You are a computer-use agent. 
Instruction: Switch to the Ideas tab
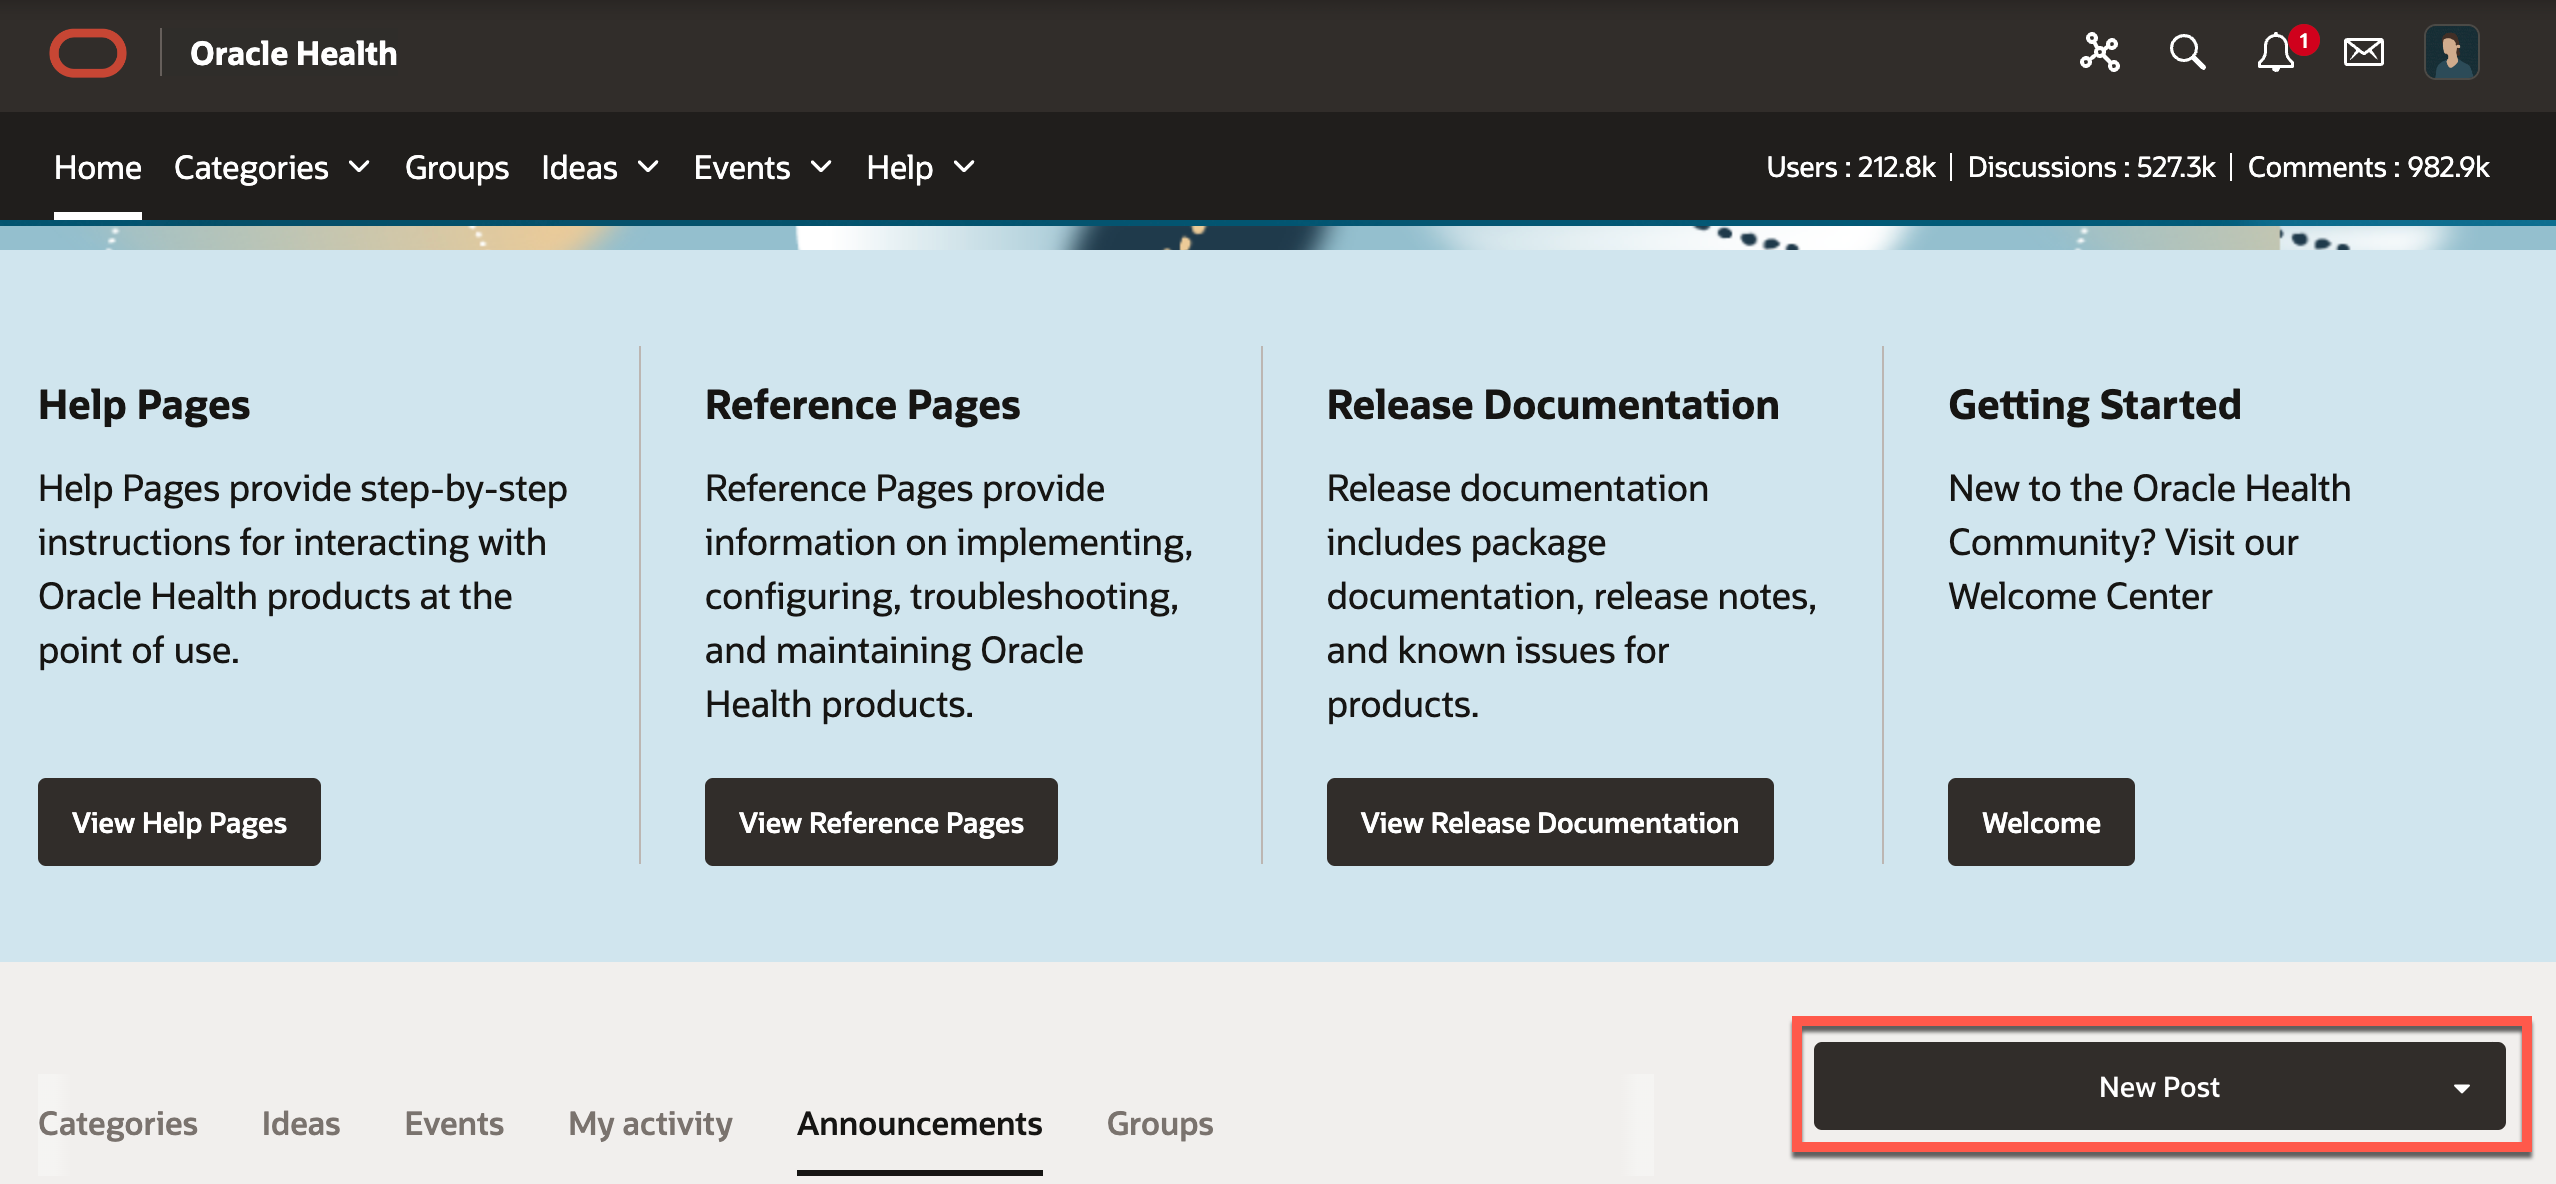301,1124
